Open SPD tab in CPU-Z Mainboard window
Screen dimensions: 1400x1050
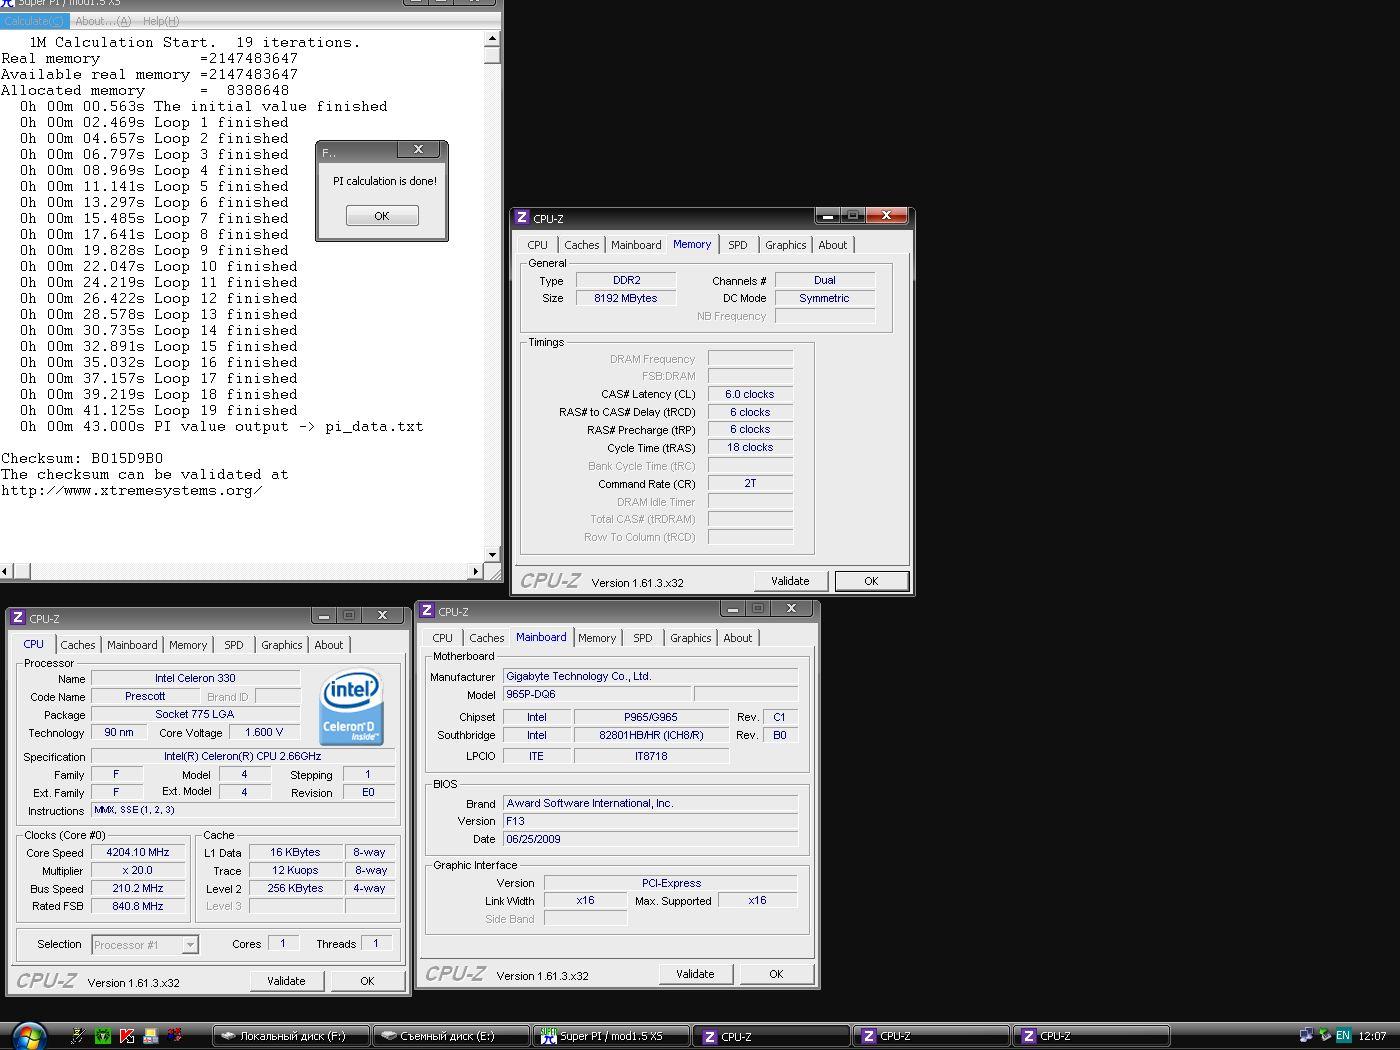pyautogui.click(x=643, y=638)
